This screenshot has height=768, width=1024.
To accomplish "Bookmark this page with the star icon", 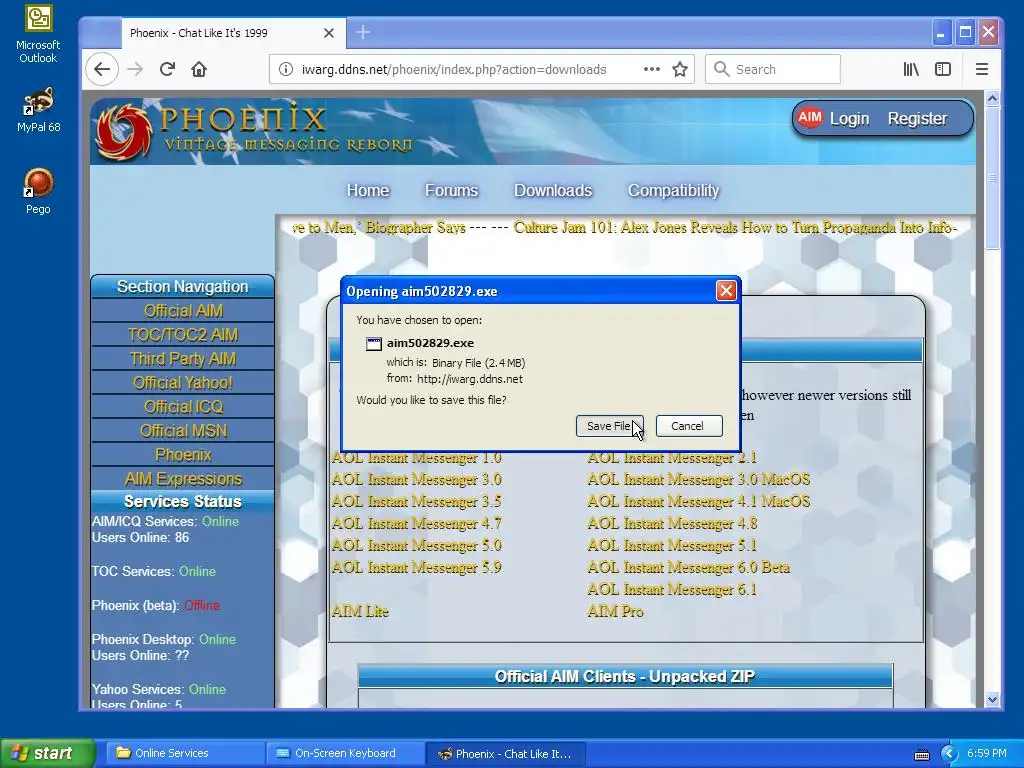I will pos(680,69).
